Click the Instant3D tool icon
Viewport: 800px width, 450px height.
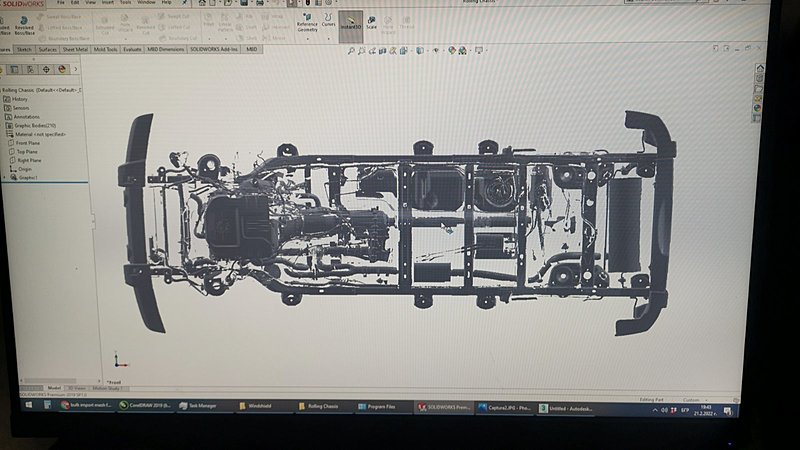[351, 22]
